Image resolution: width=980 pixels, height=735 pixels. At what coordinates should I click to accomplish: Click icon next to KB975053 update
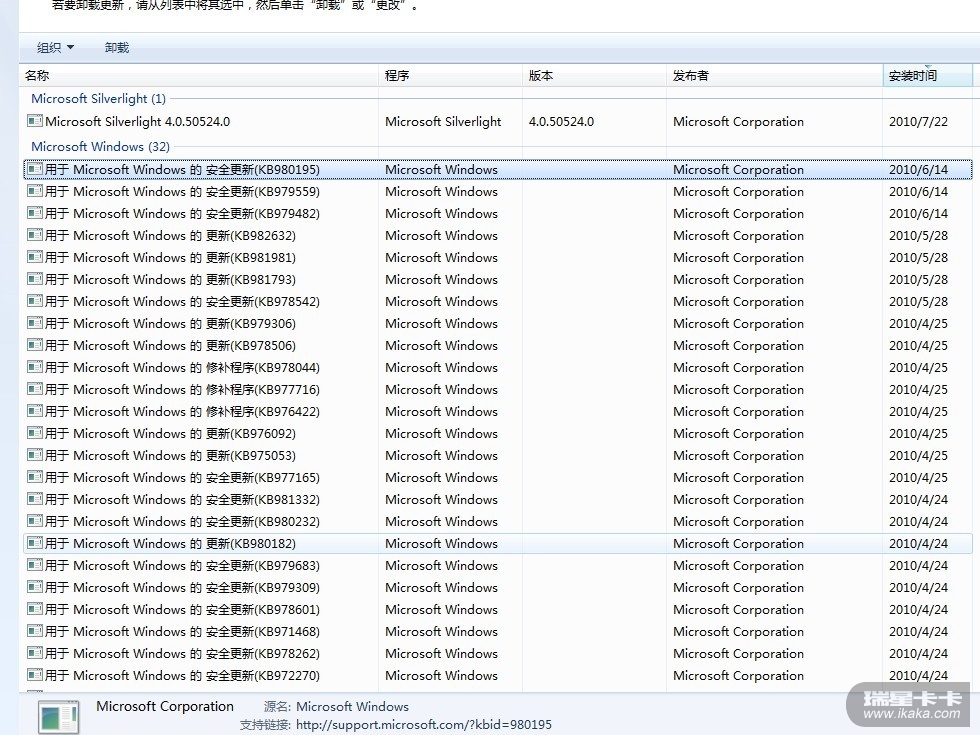35,455
